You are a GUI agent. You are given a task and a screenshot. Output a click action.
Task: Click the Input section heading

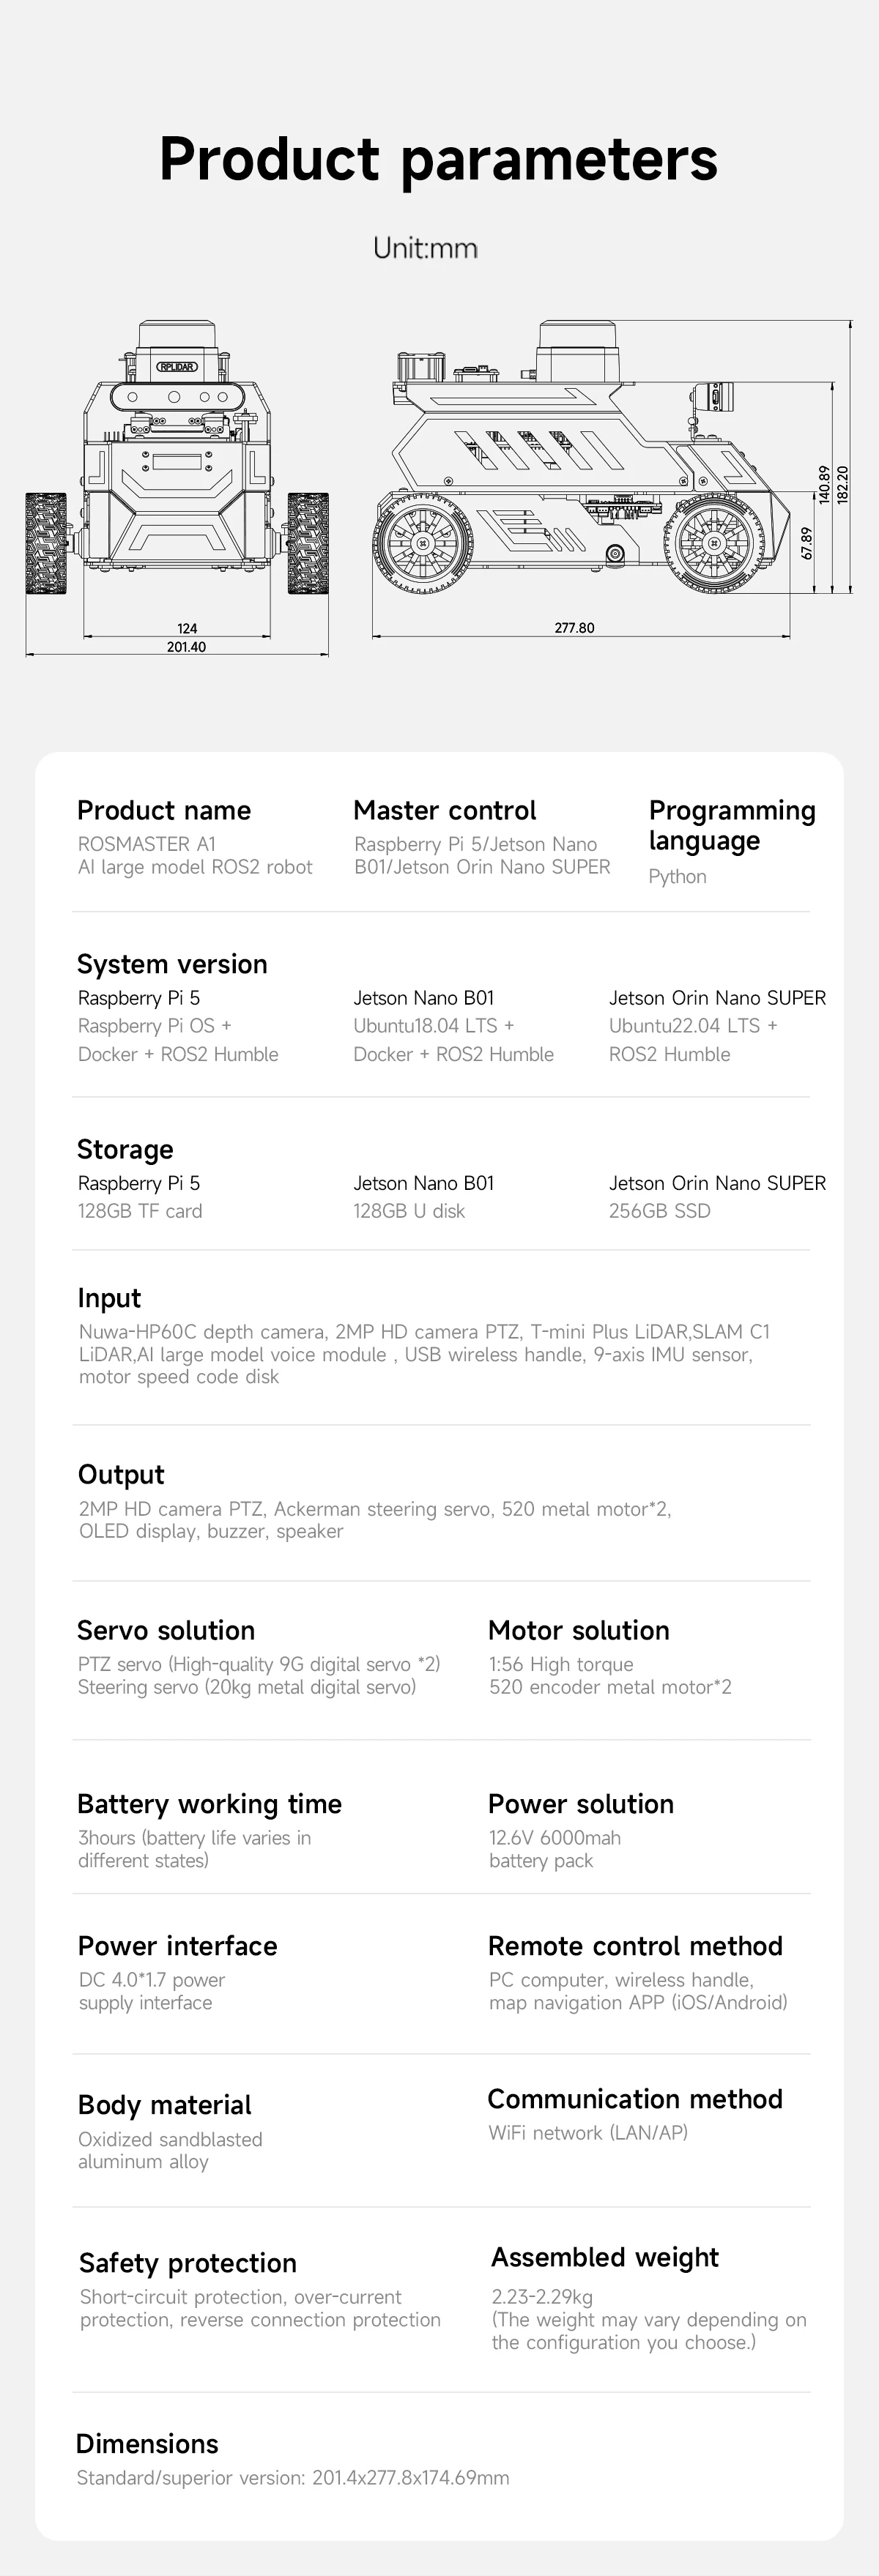tap(109, 1298)
